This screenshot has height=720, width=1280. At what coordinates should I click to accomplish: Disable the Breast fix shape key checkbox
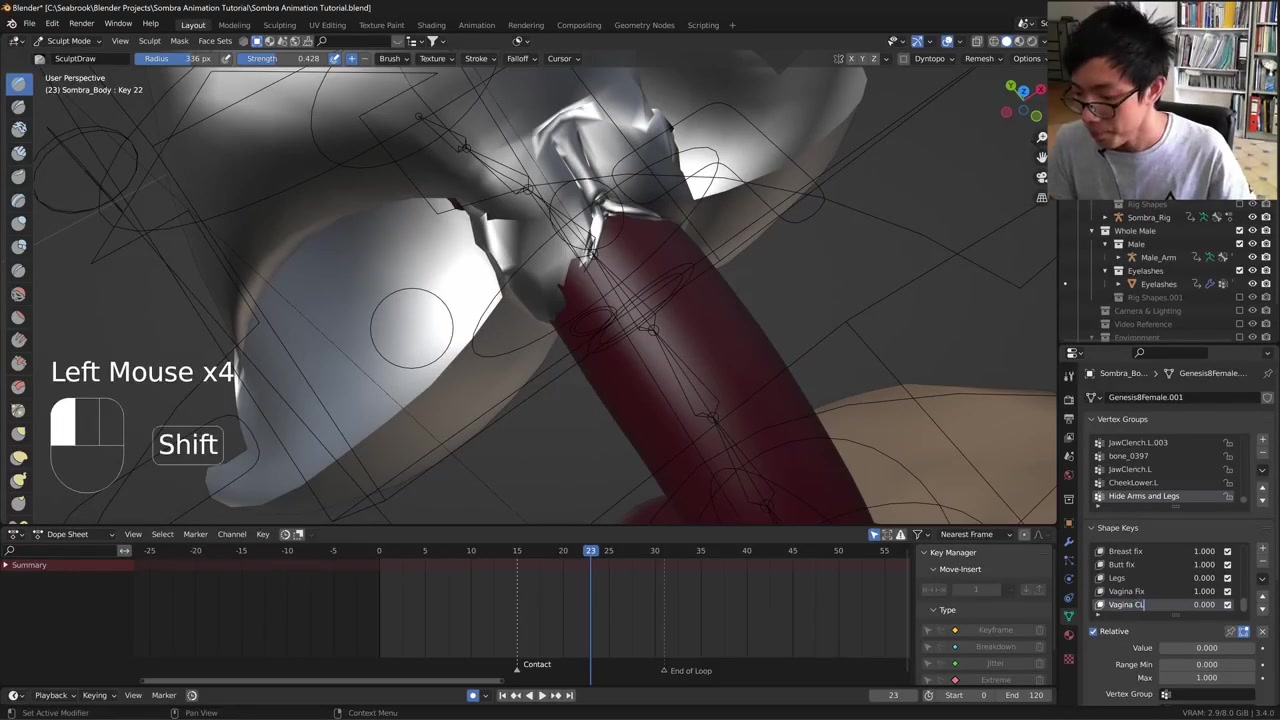(1227, 551)
